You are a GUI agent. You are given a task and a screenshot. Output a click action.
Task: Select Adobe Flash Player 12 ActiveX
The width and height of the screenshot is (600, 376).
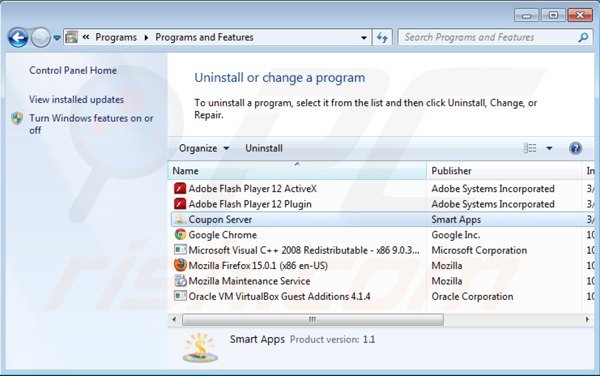(x=253, y=189)
